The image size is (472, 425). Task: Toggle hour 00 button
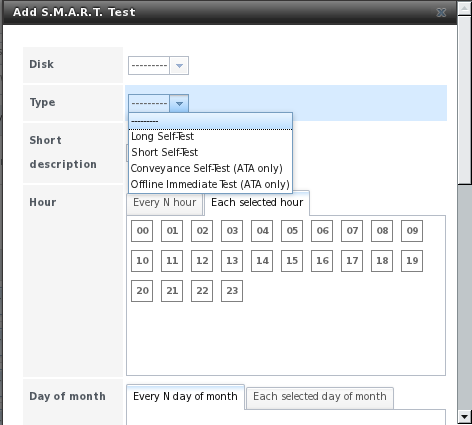[142, 231]
